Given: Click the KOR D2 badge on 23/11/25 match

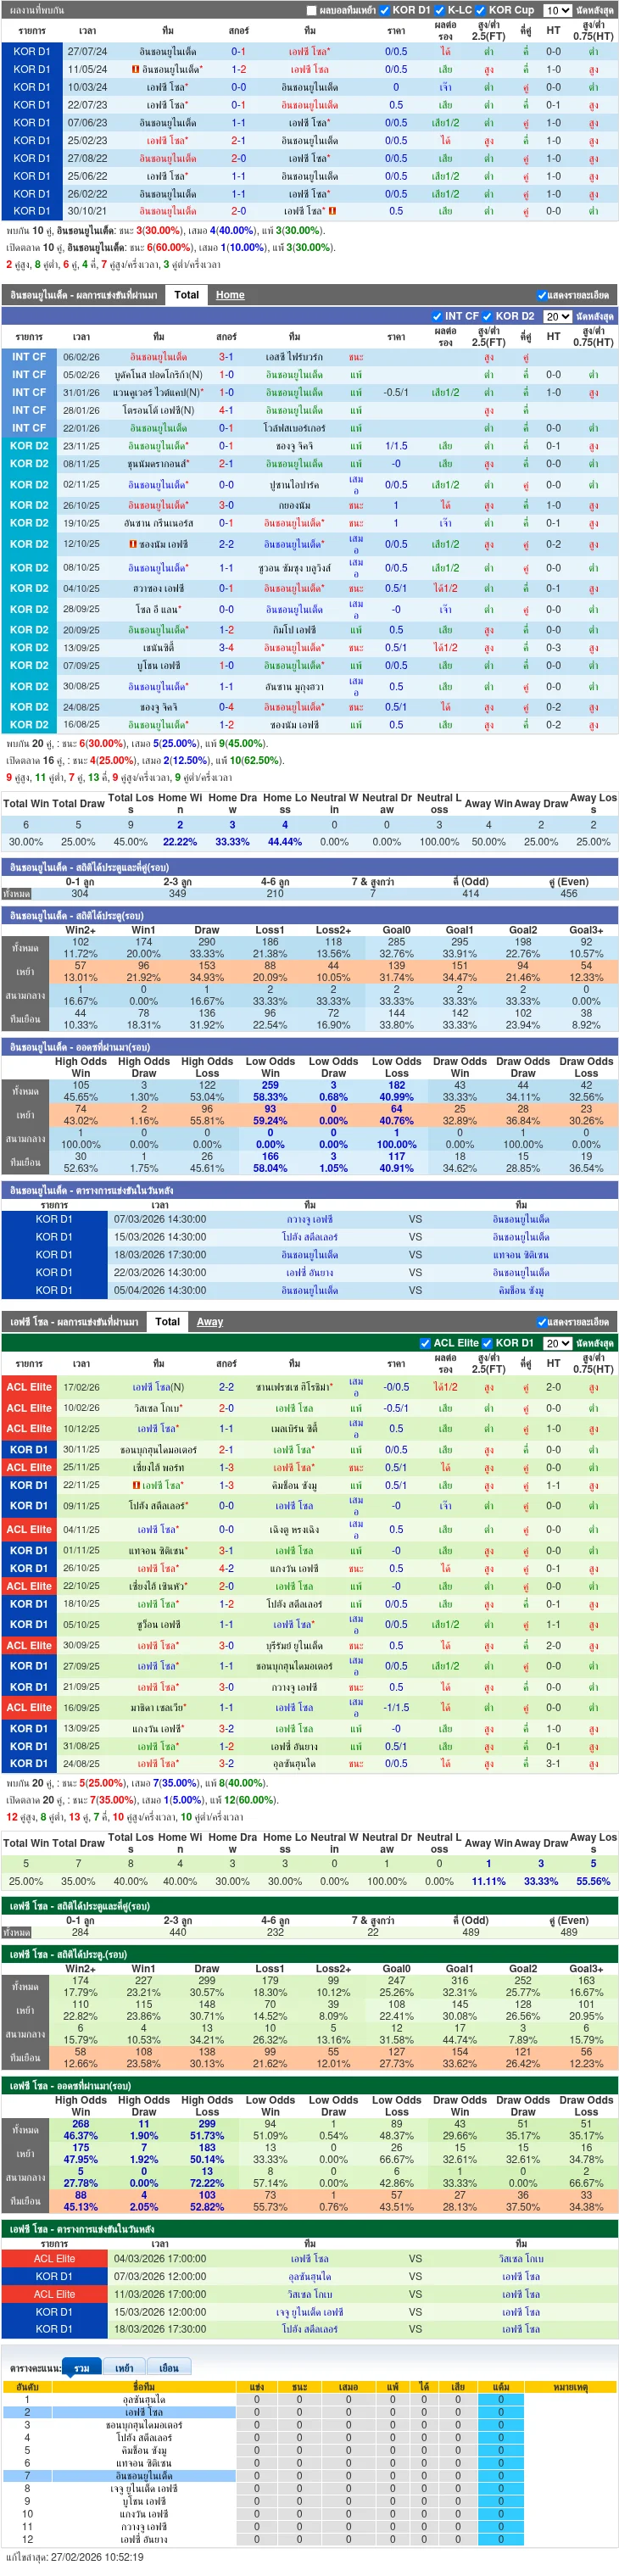Looking at the screenshot, I should point(29,446).
